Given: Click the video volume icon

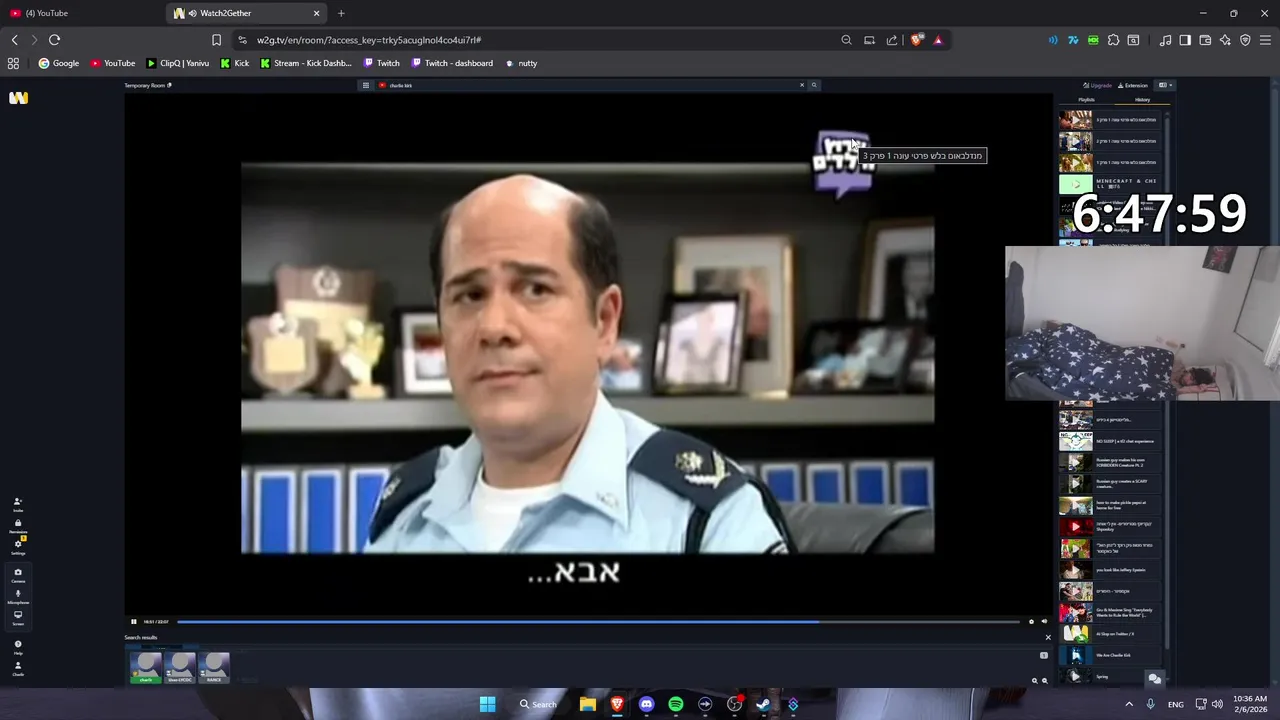Looking at the screenshot, I should tap(1044, 622).
